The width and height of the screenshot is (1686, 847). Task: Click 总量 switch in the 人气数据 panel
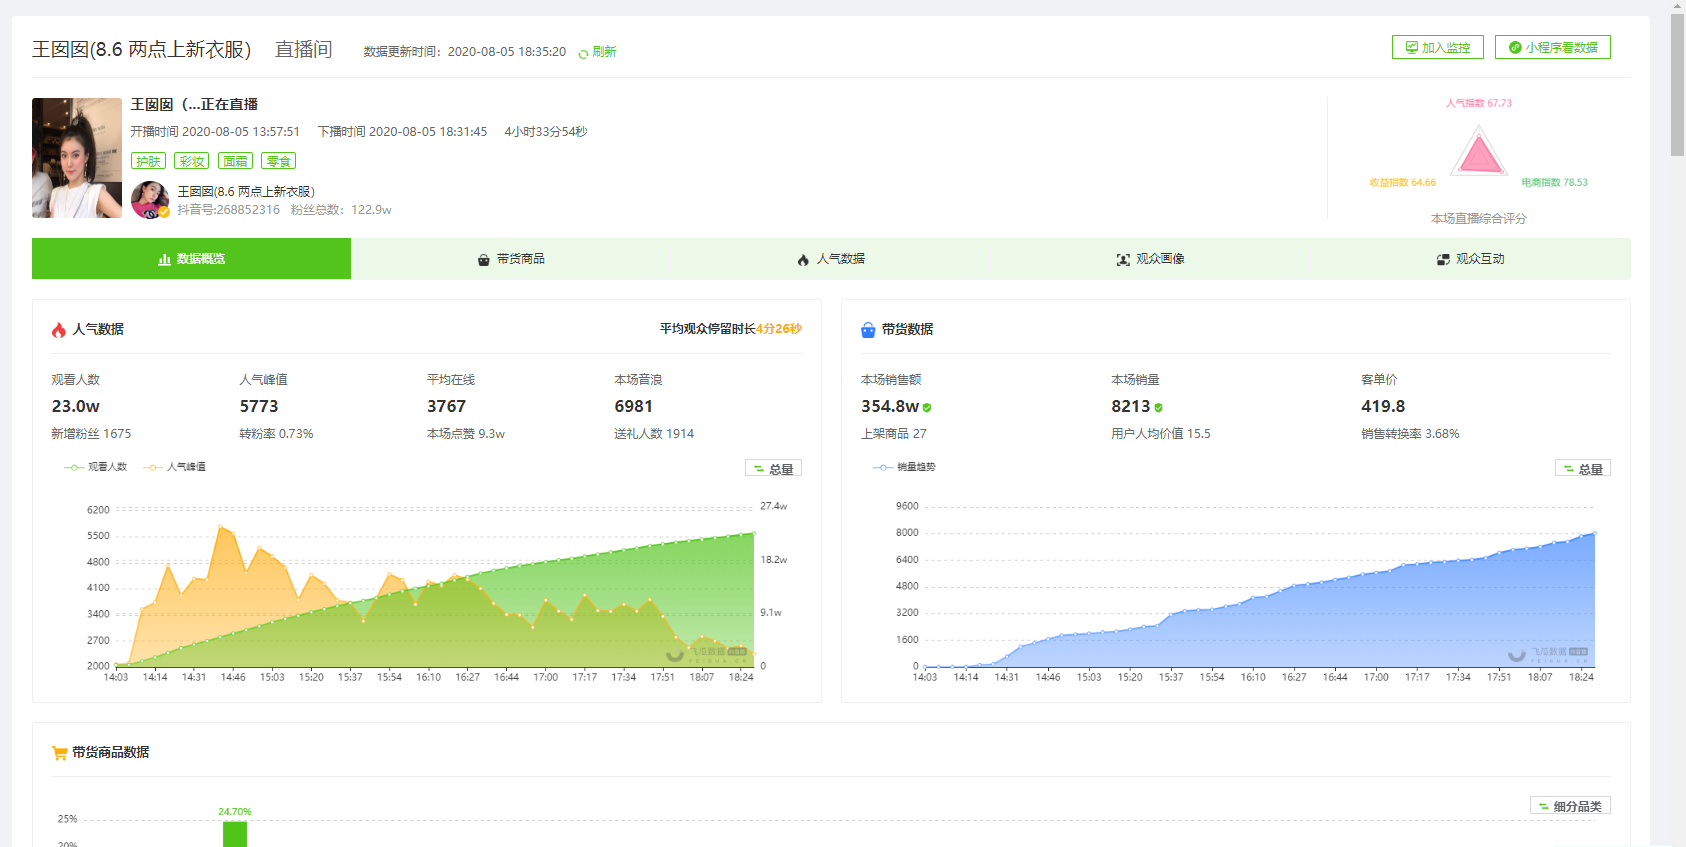click(x=773, y=468)
